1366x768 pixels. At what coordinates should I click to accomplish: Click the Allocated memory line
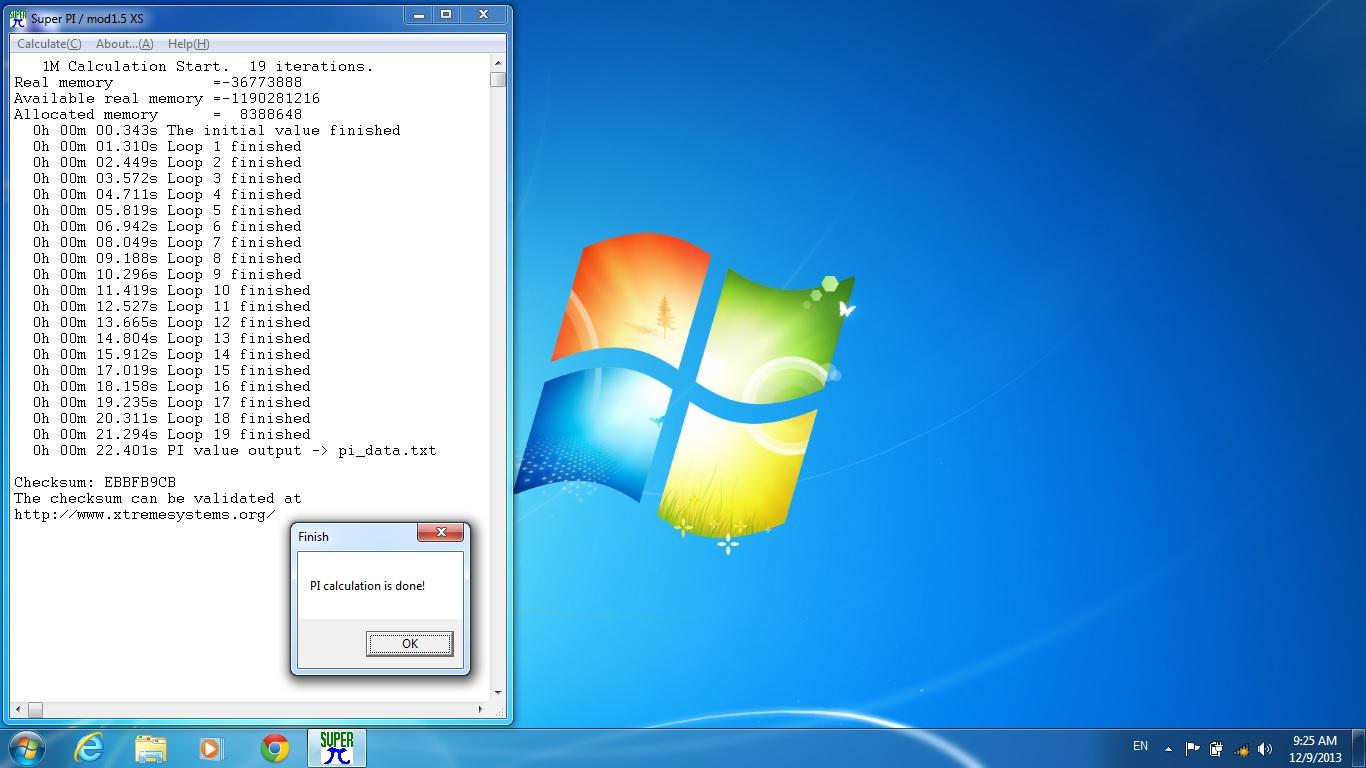158,115
